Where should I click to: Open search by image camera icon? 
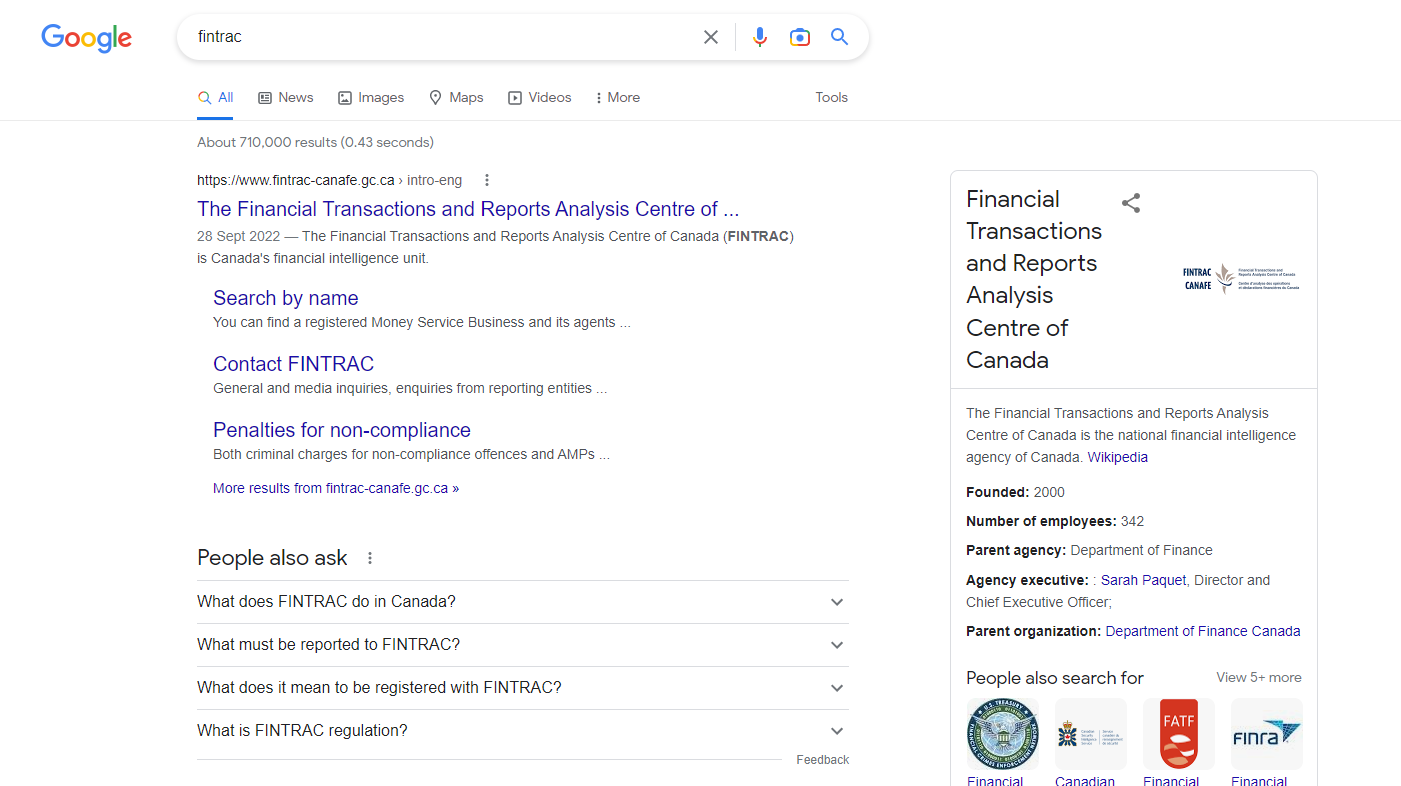(x=799, y=37)
